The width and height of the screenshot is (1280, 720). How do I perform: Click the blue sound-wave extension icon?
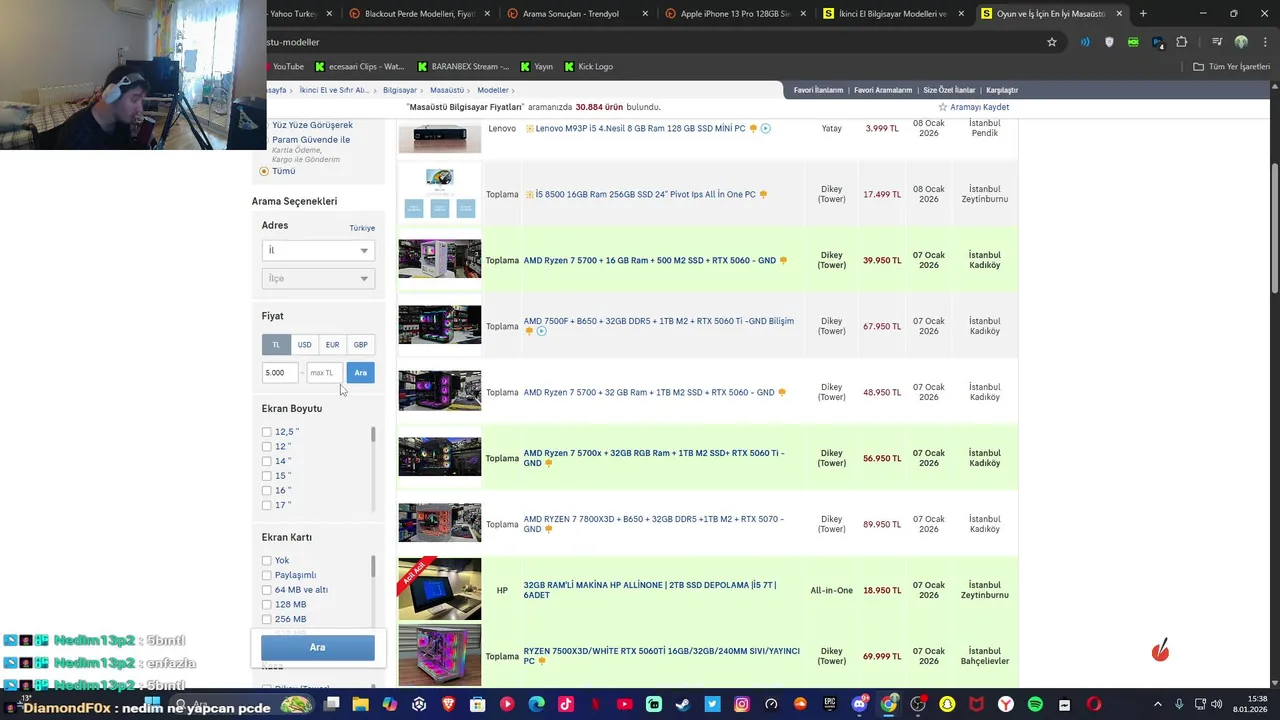pos(1085,42)
